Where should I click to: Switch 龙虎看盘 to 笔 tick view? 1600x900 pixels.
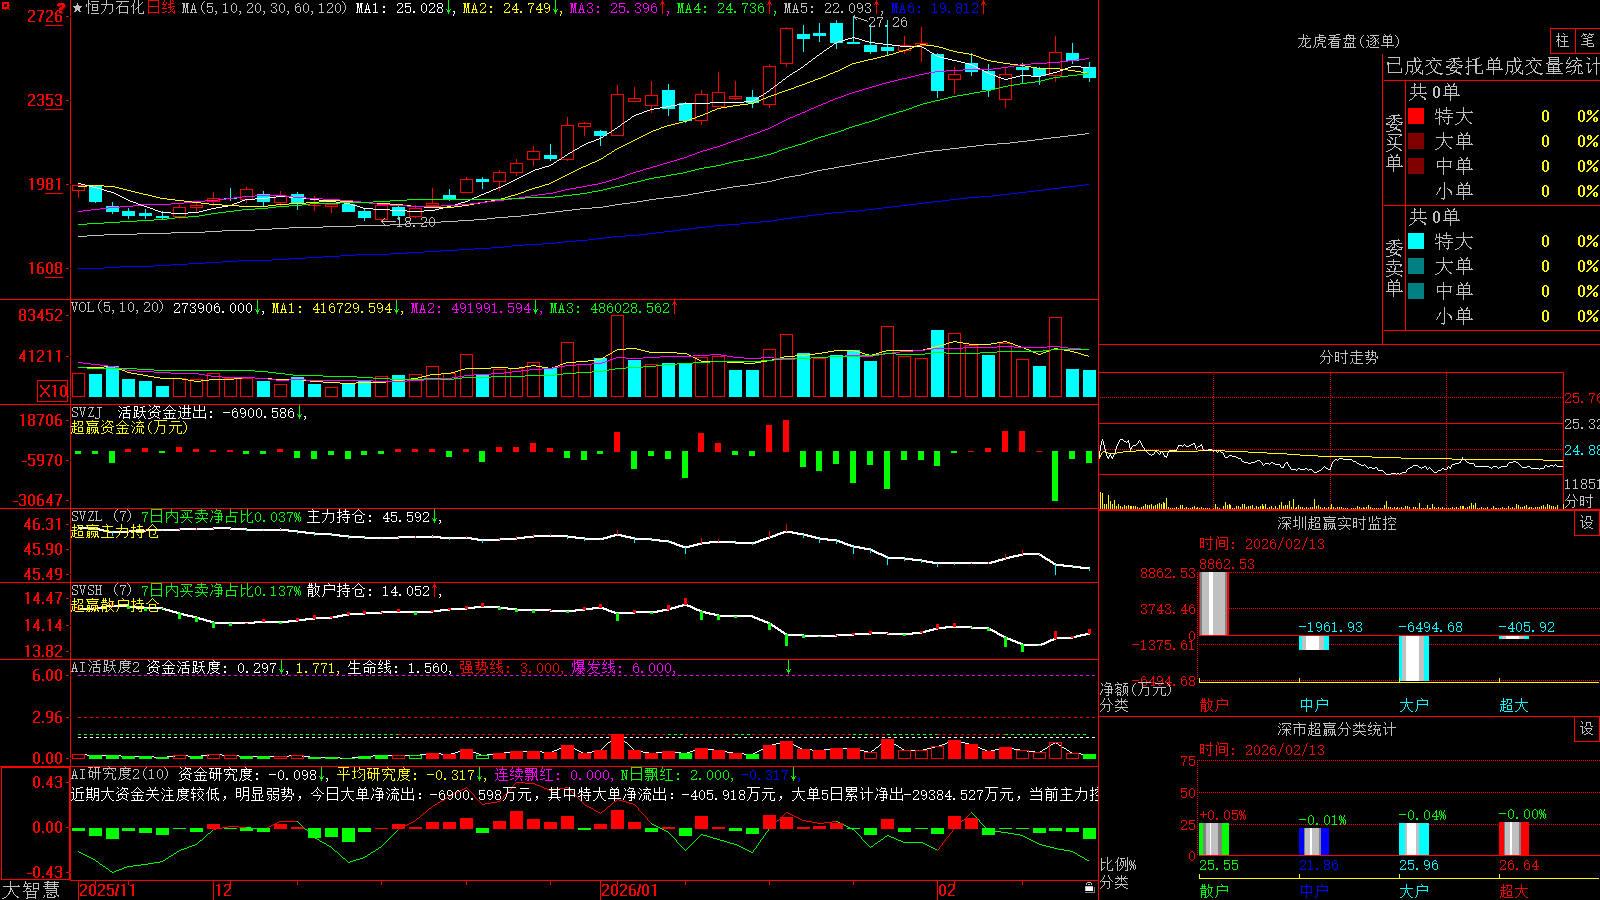1587,40
